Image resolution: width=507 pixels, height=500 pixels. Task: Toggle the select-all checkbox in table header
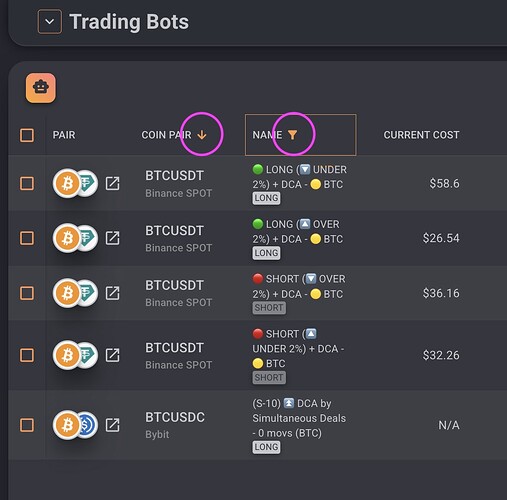(x=27, y=135)
